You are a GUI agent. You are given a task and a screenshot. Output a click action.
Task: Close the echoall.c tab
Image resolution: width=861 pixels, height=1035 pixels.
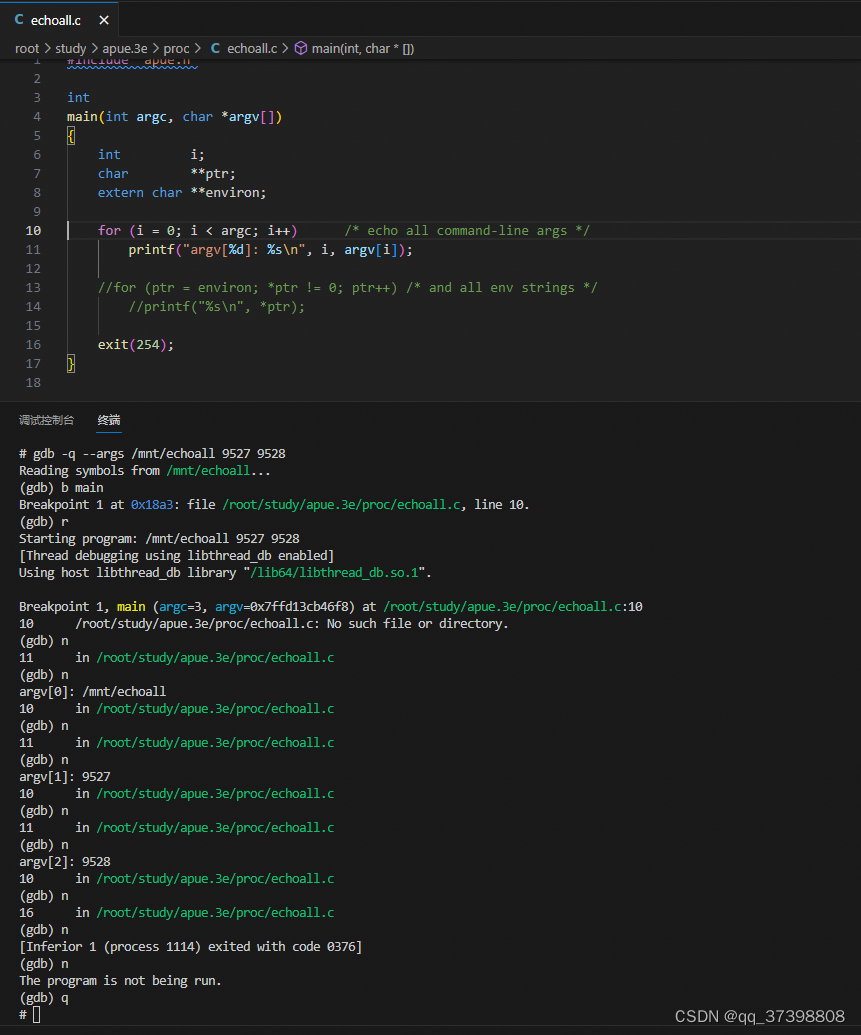(x=103, y=18)
